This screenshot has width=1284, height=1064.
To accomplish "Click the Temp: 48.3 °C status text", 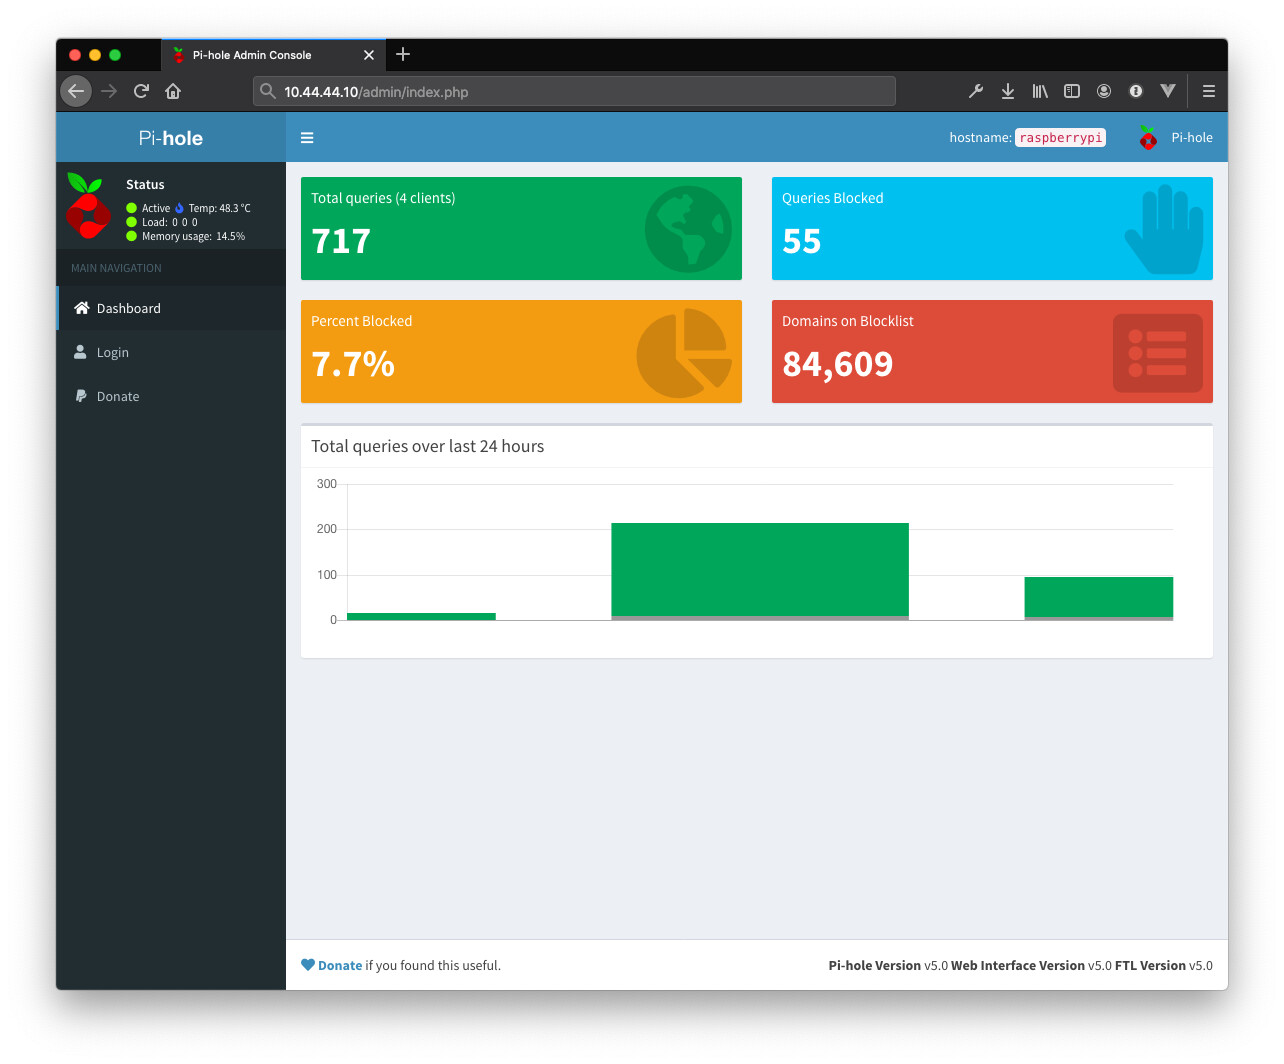I will [220, 208].
